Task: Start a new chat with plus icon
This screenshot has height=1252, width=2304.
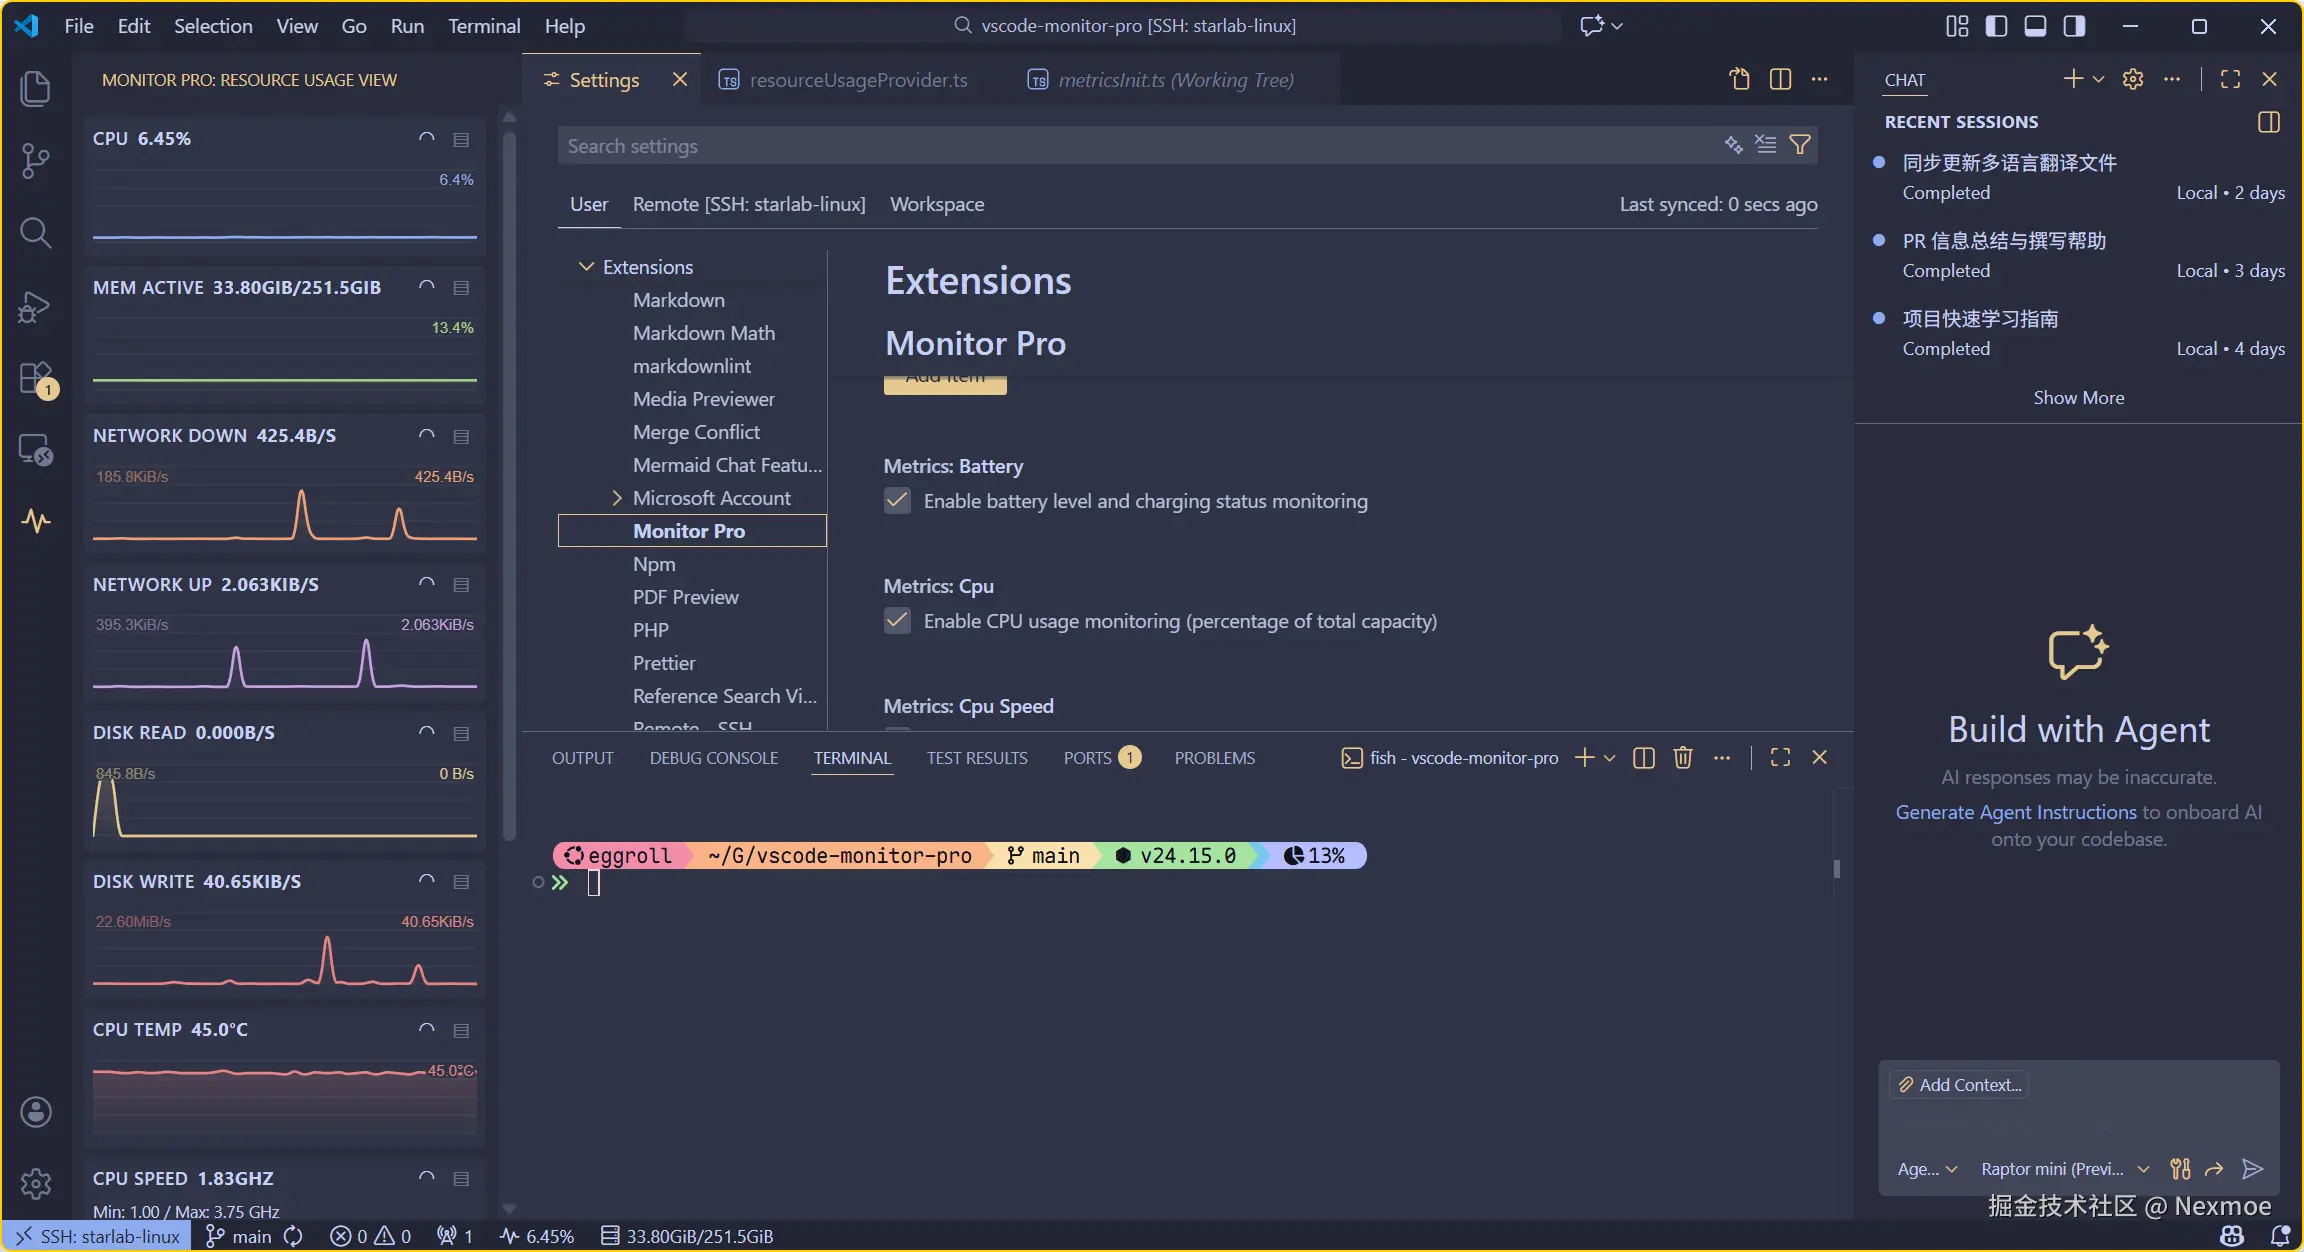Action: [2073, 79]
